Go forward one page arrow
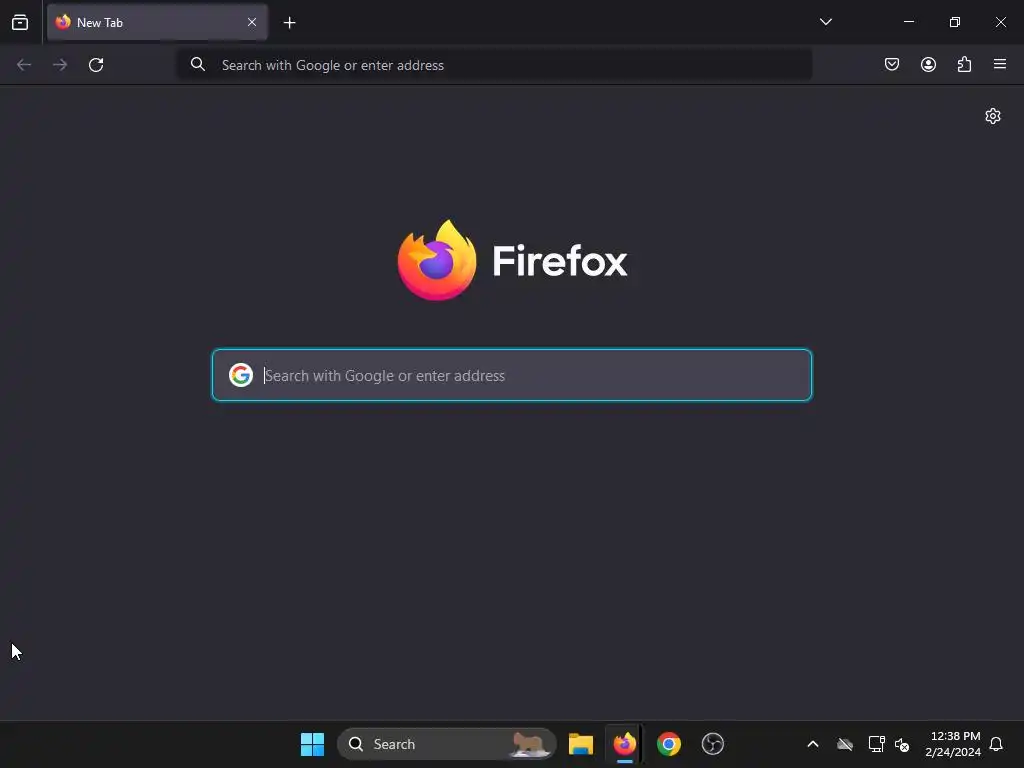 (60, 65)
